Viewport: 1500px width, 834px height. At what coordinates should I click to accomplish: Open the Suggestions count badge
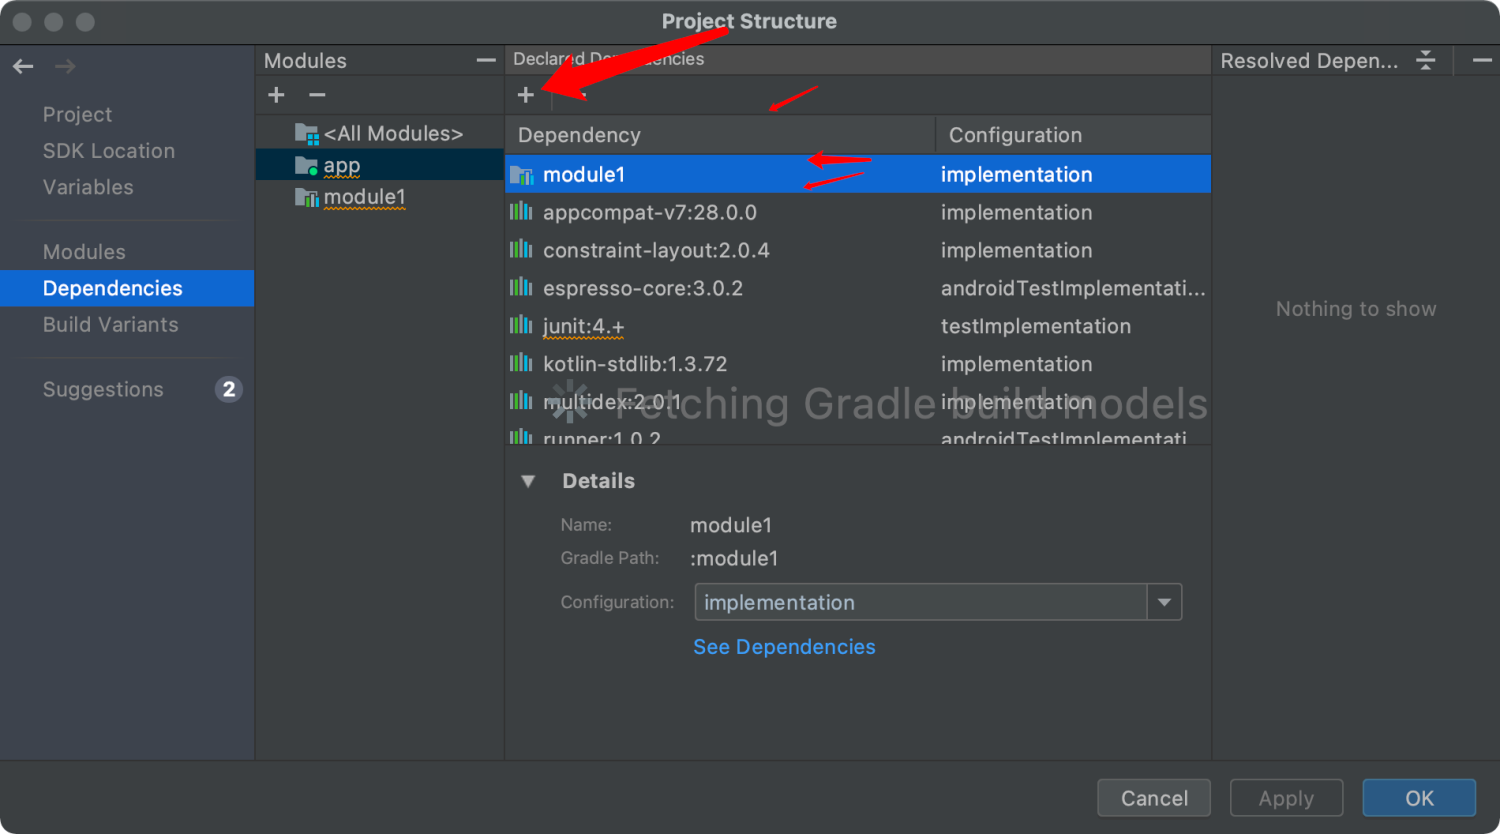229,389
